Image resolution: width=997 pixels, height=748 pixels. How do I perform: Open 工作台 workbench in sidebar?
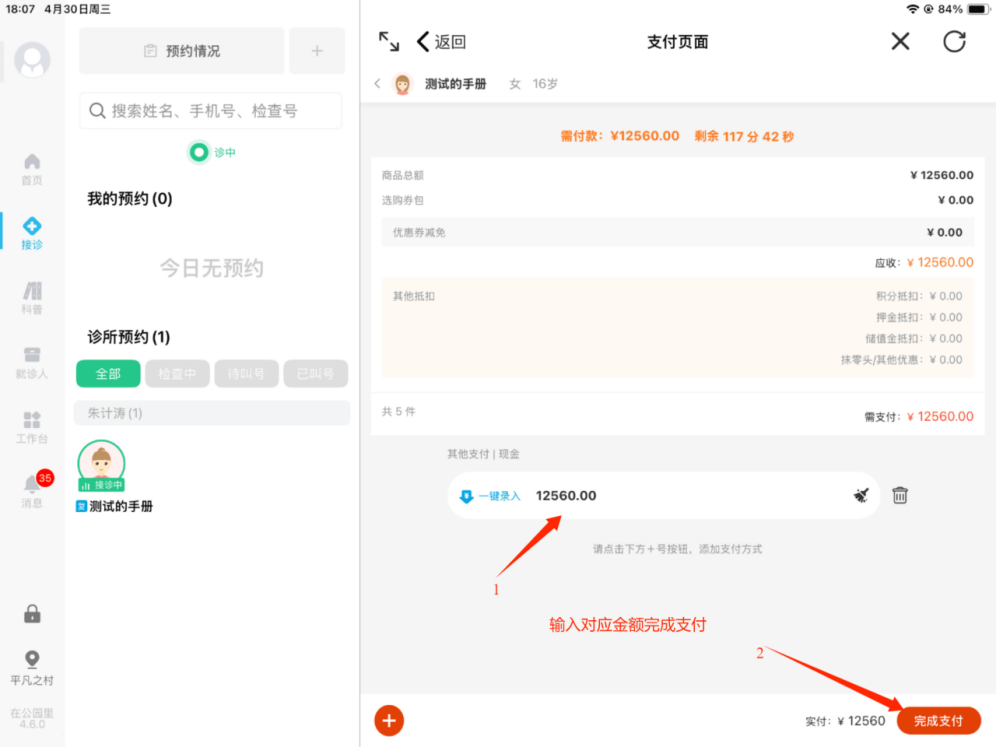(32, 427)
